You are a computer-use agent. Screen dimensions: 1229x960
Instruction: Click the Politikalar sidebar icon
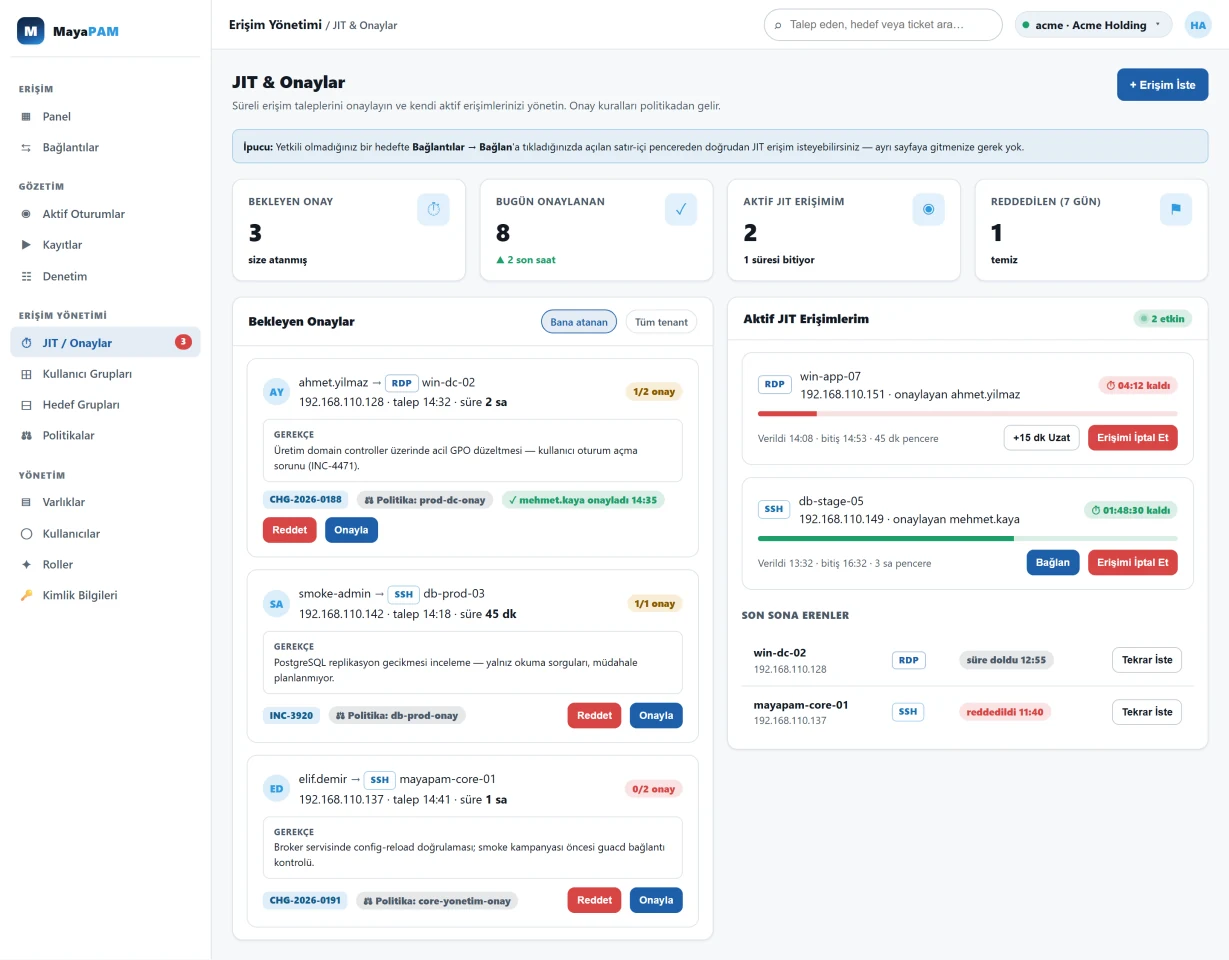pos(26,436)
